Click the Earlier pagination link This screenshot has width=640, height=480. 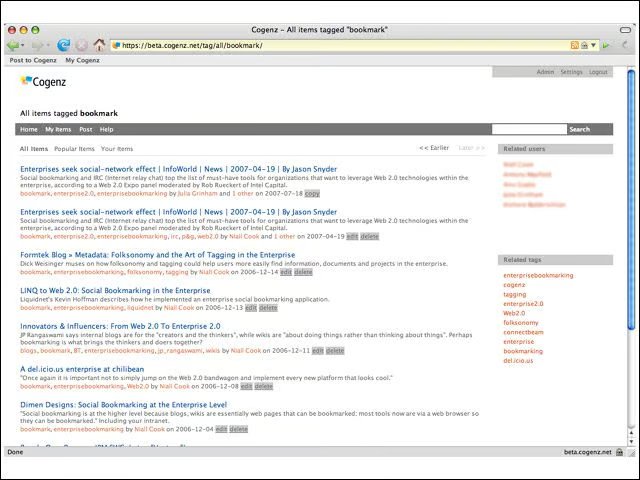(434, 148)
